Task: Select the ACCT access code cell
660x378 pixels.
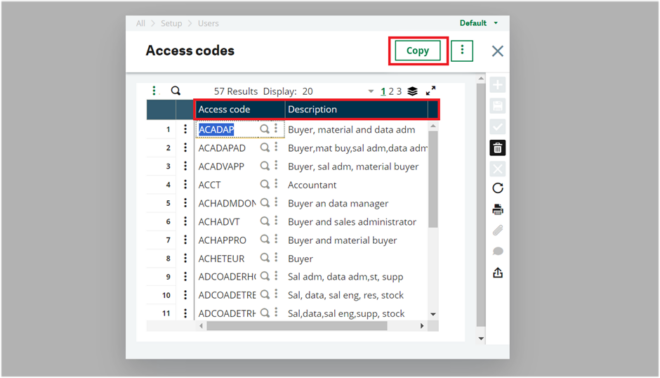Action: (210, 185)
